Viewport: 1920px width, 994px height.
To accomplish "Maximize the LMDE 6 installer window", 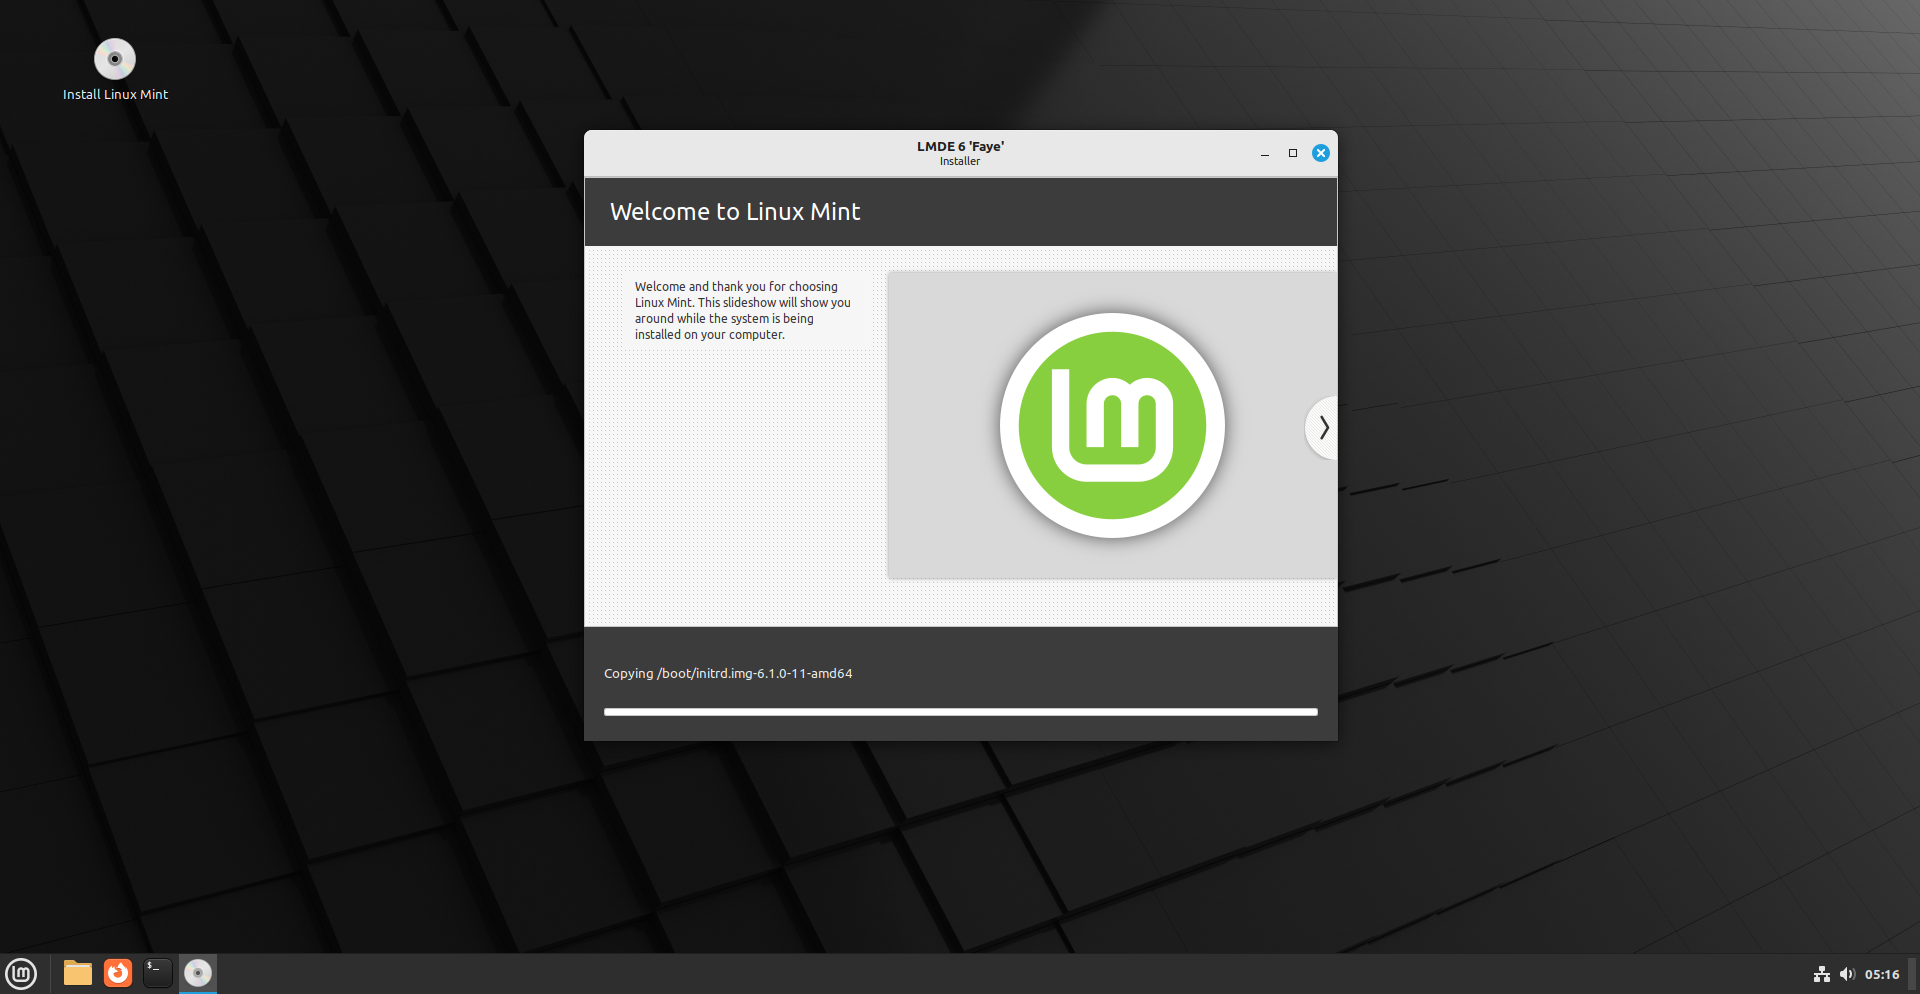I will pos(1293,153).
